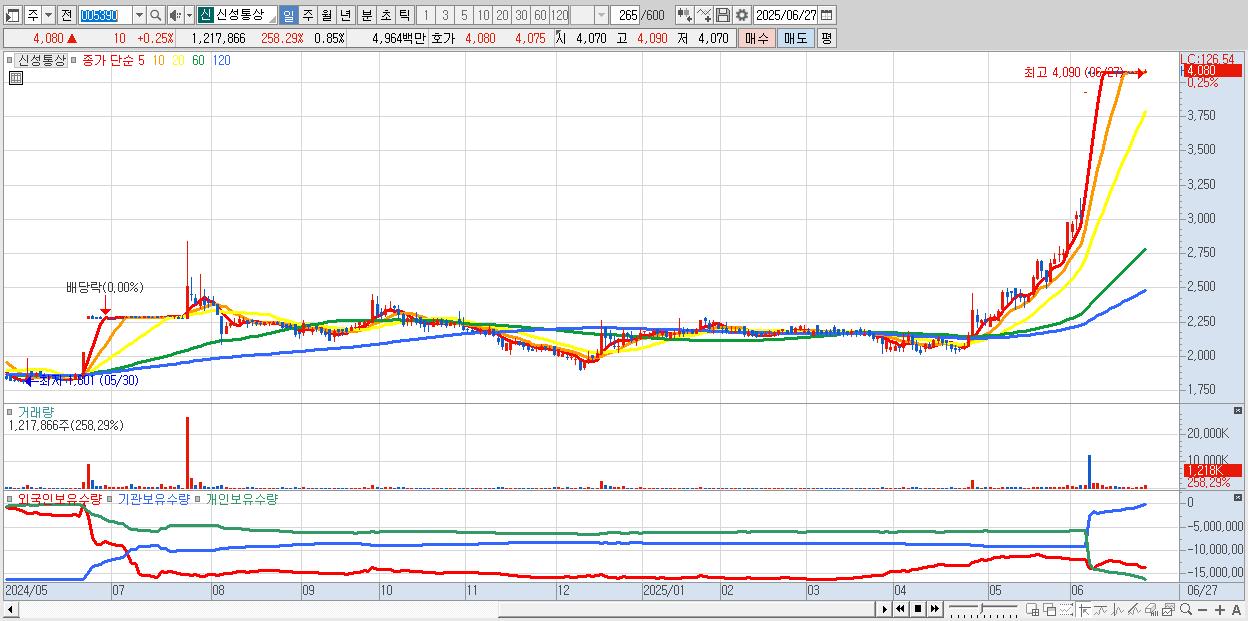Select the crosshair cursor tool icon
1248x621 pixels.
click(1084, 610)
